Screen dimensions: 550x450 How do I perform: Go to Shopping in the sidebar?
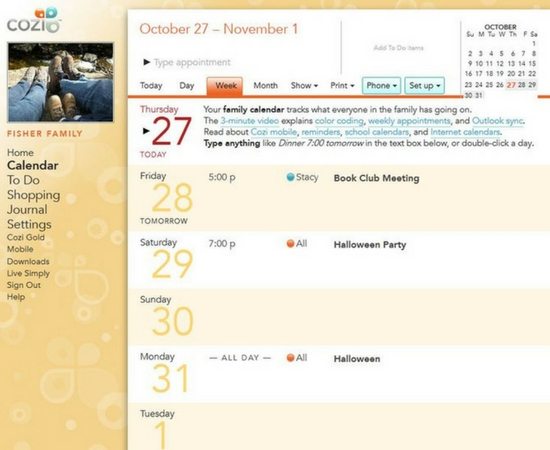(x=34, y=195)
